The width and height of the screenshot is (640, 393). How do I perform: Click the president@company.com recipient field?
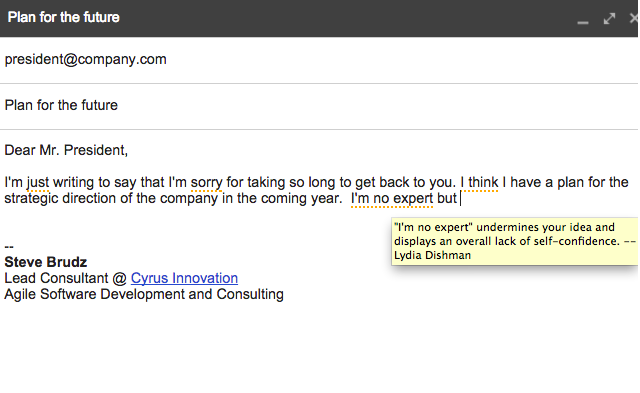pos(319,60)
